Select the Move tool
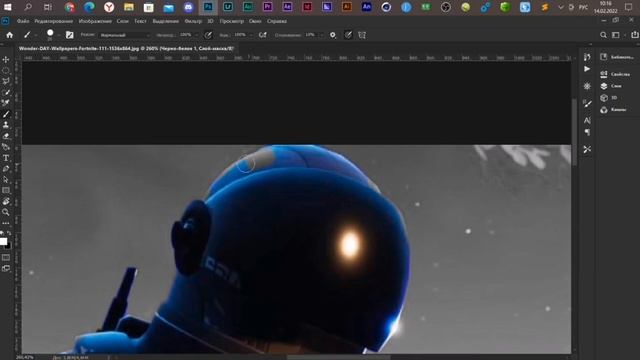This screenshot has width=640, height=360. pos(6,60)
